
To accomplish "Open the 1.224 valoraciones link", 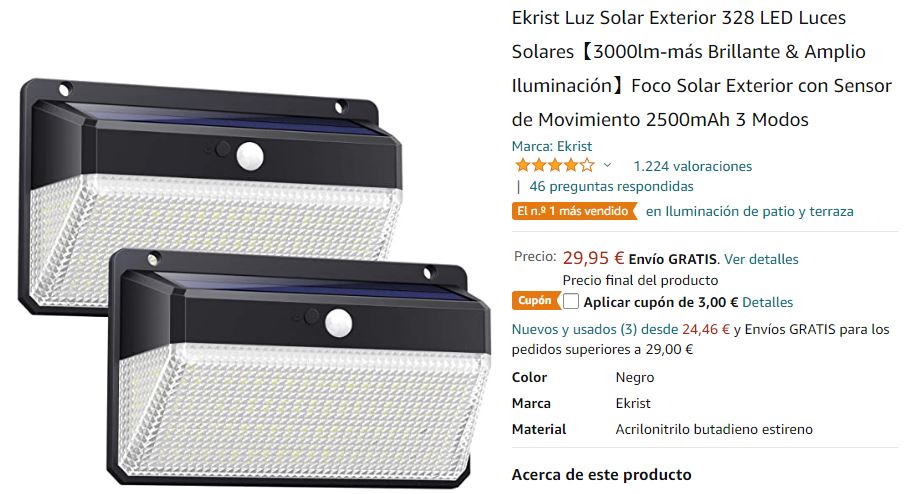I will coord(693,166).
